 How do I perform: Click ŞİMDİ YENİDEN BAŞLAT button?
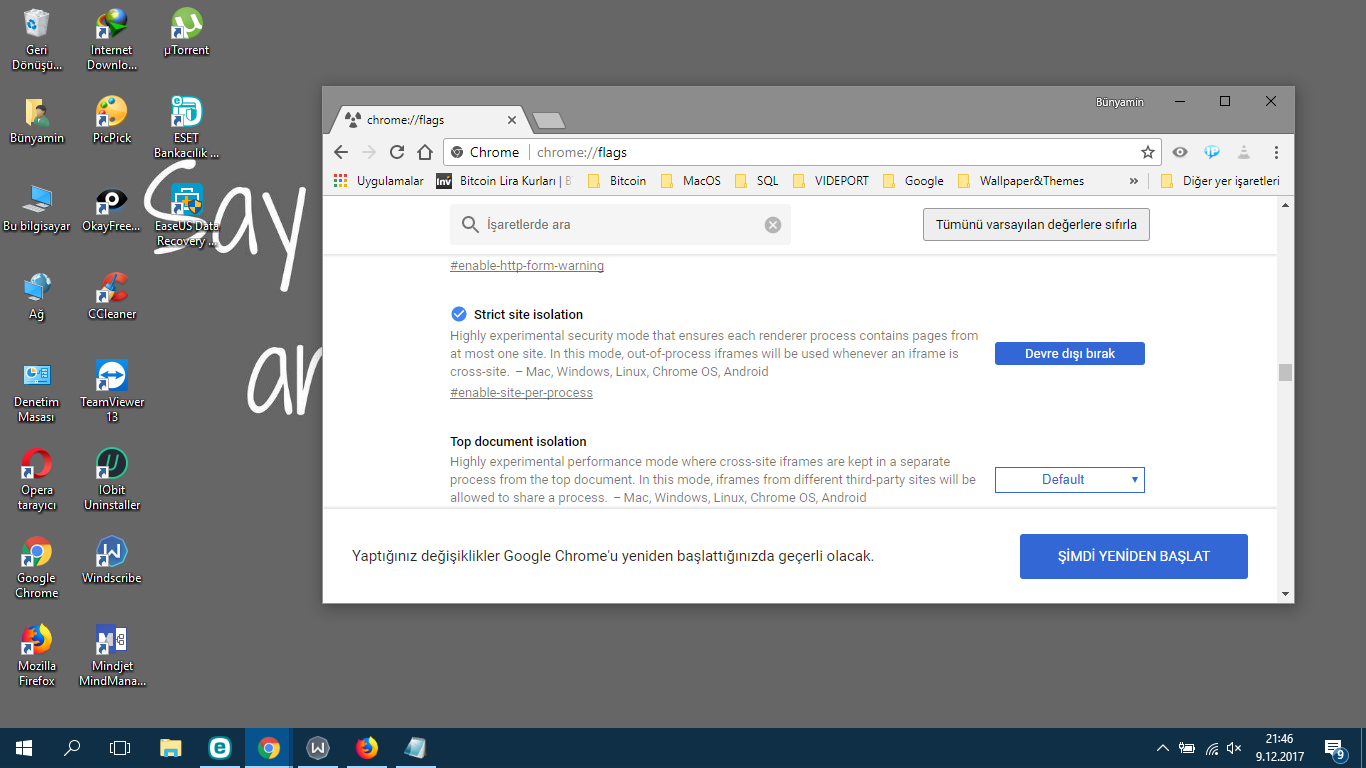tap(1134, 556)
